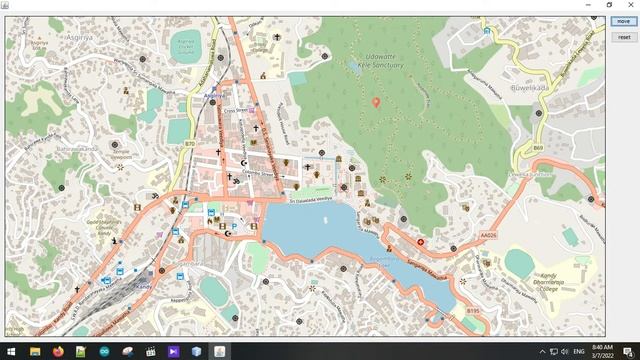The height and width of the screenshot is (360, 640).
Task: Click the red hospital cross icon near the lake
Action: click(420, 242)
